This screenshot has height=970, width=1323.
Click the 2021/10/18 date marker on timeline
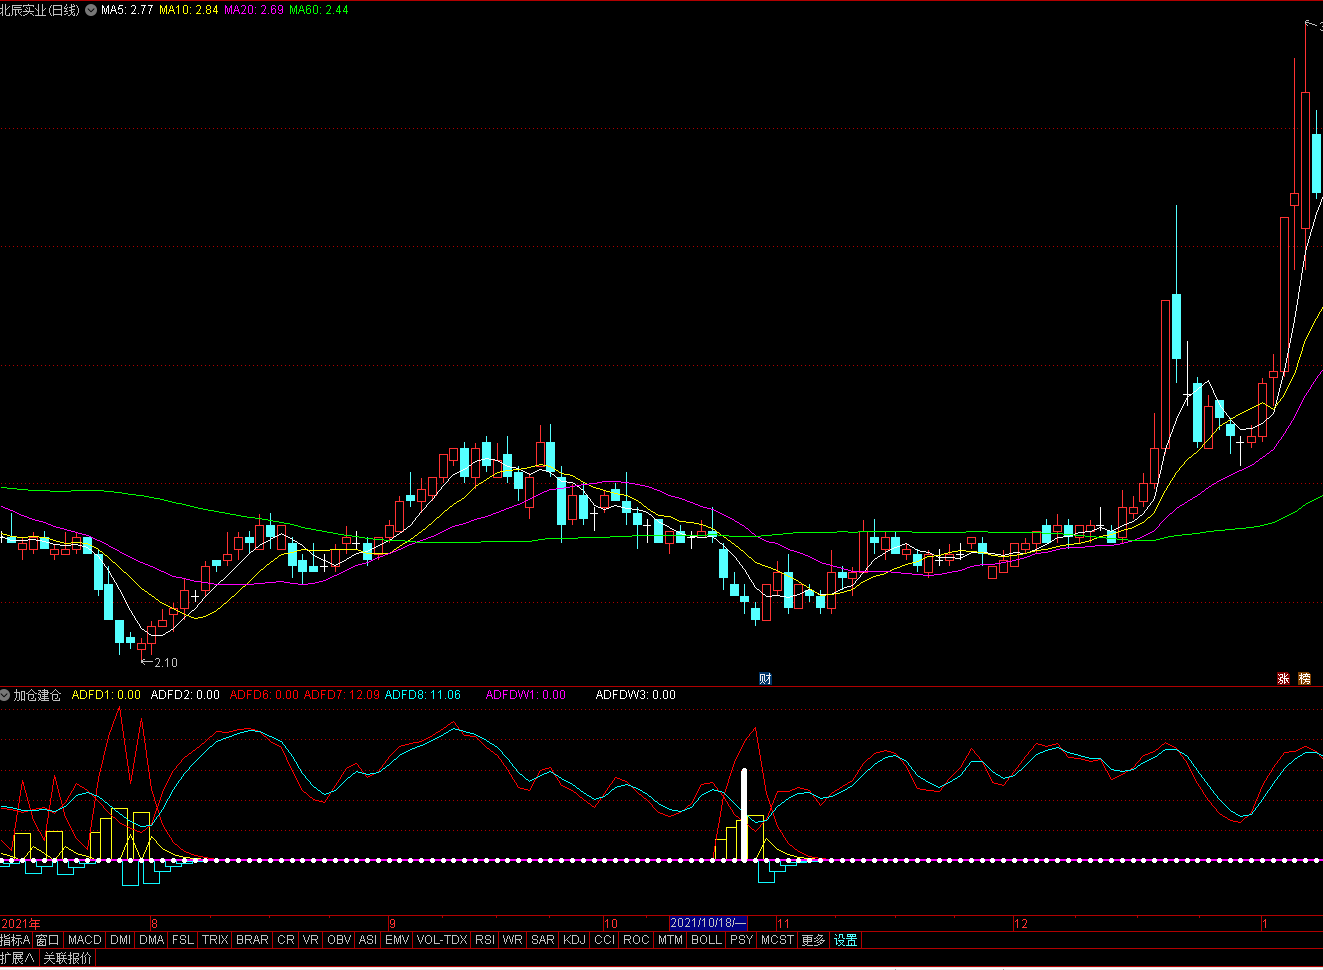click(708, 923)
